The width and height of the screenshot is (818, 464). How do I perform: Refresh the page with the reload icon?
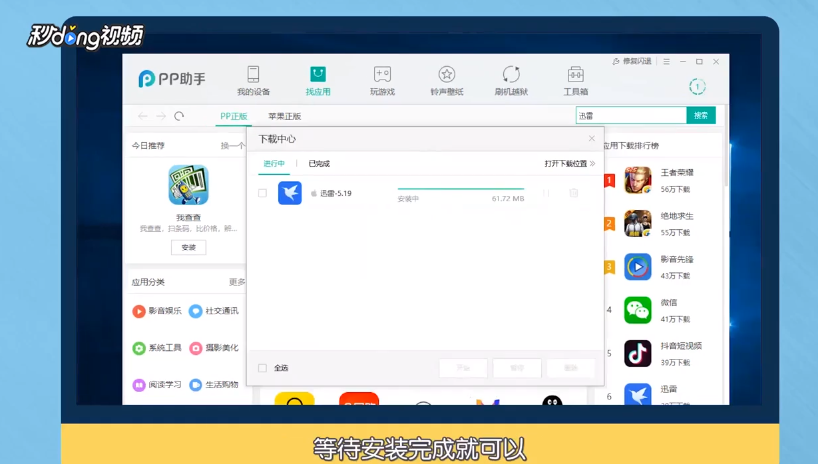(x=179, y=116)
